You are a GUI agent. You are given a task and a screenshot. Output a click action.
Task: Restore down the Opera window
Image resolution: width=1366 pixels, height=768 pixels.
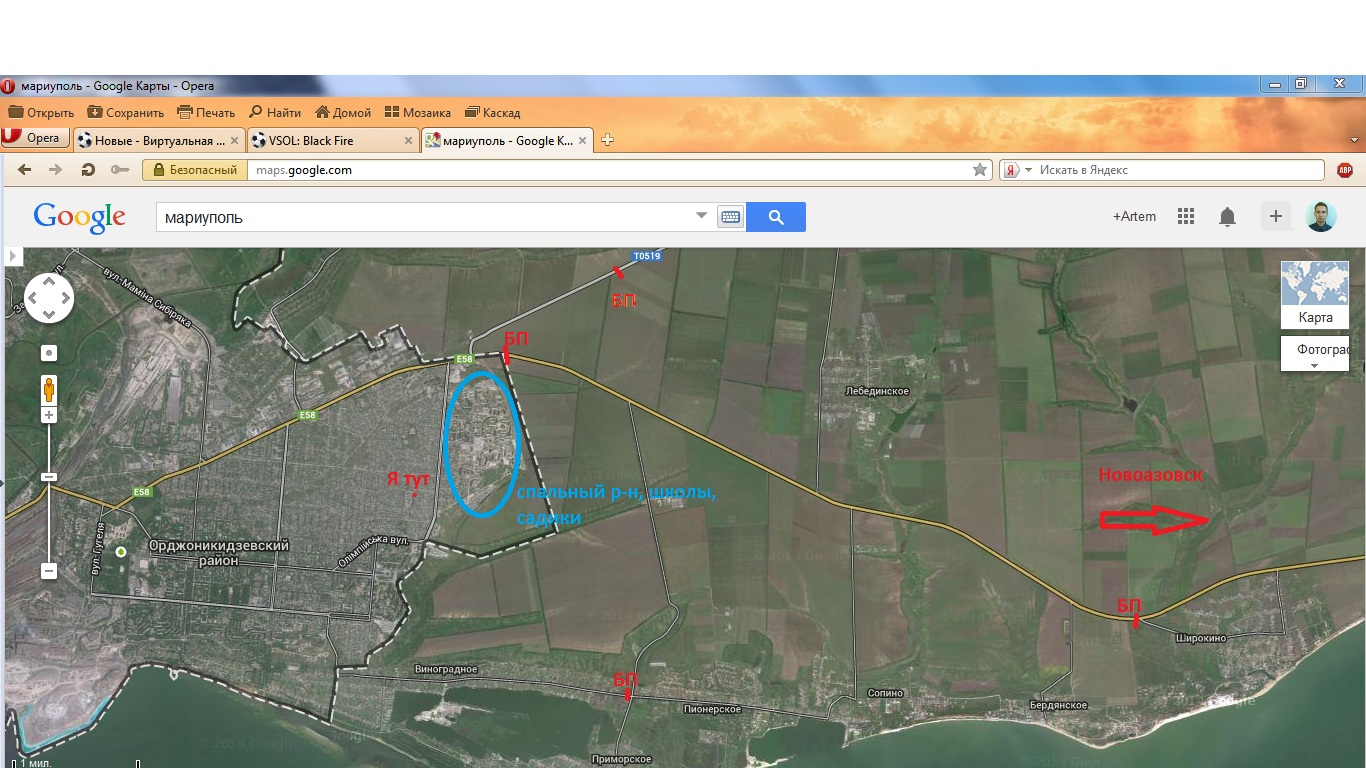pos(1300,85)
